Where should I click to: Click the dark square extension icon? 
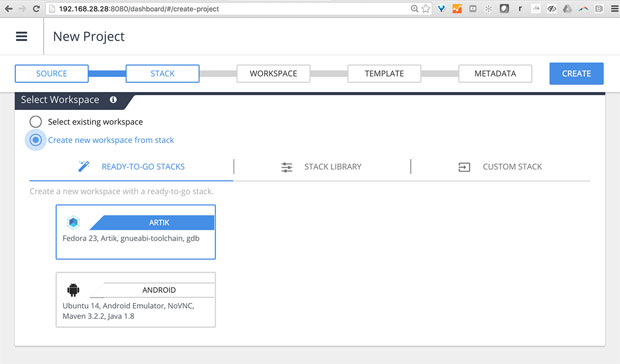pos(504,9)
